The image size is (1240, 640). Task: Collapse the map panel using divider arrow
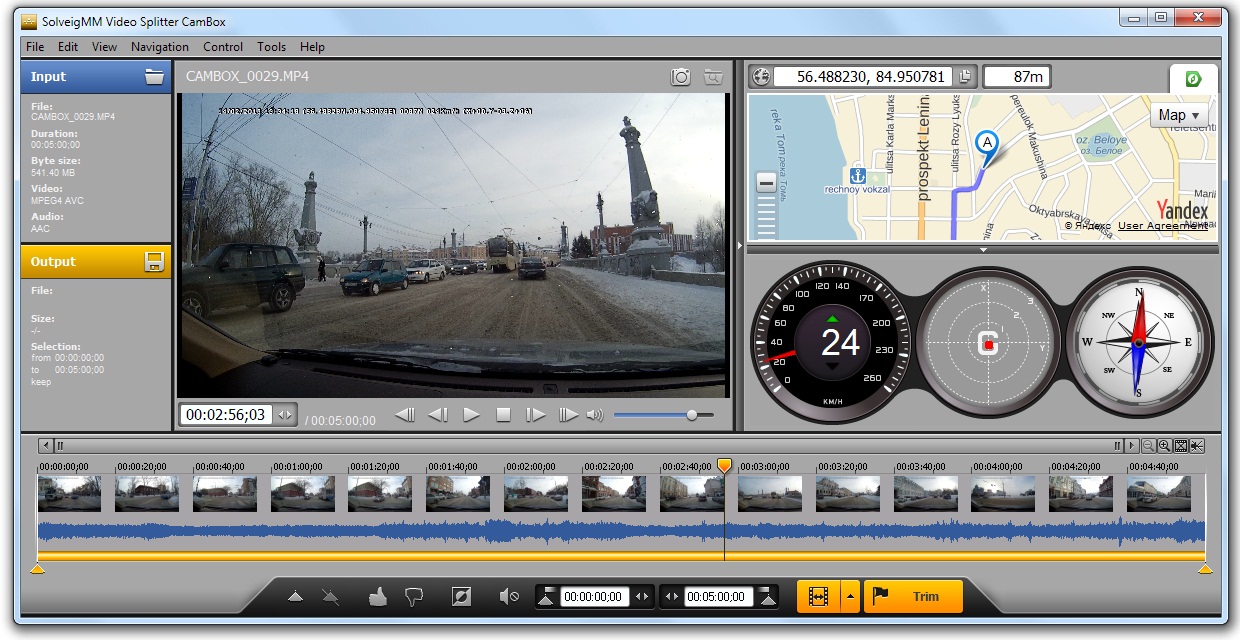[983, 249]
